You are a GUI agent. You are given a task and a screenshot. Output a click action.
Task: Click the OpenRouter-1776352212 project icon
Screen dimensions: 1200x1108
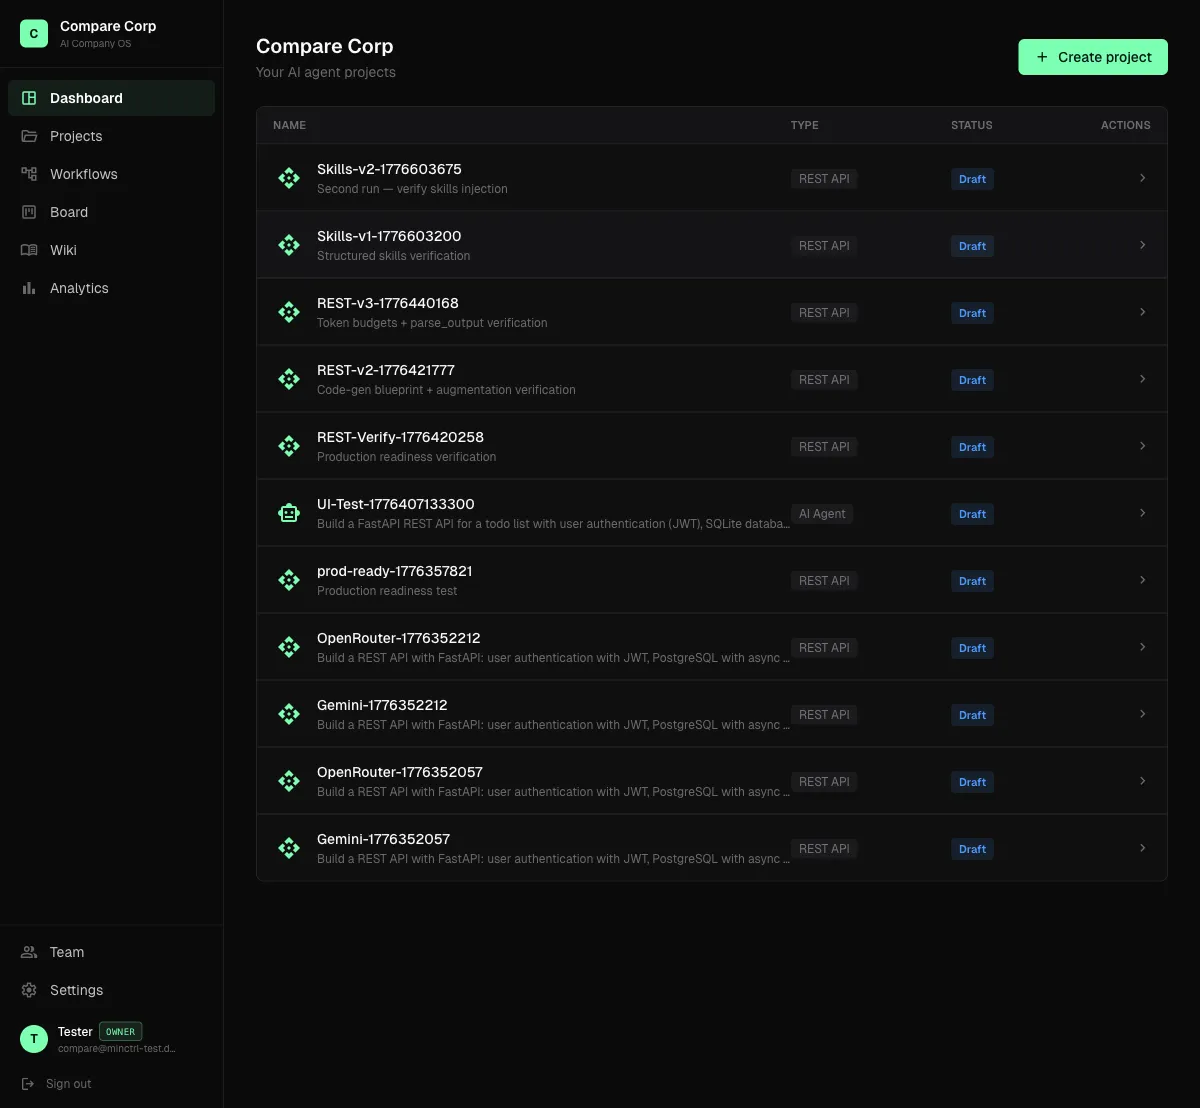tap(289, 647)
